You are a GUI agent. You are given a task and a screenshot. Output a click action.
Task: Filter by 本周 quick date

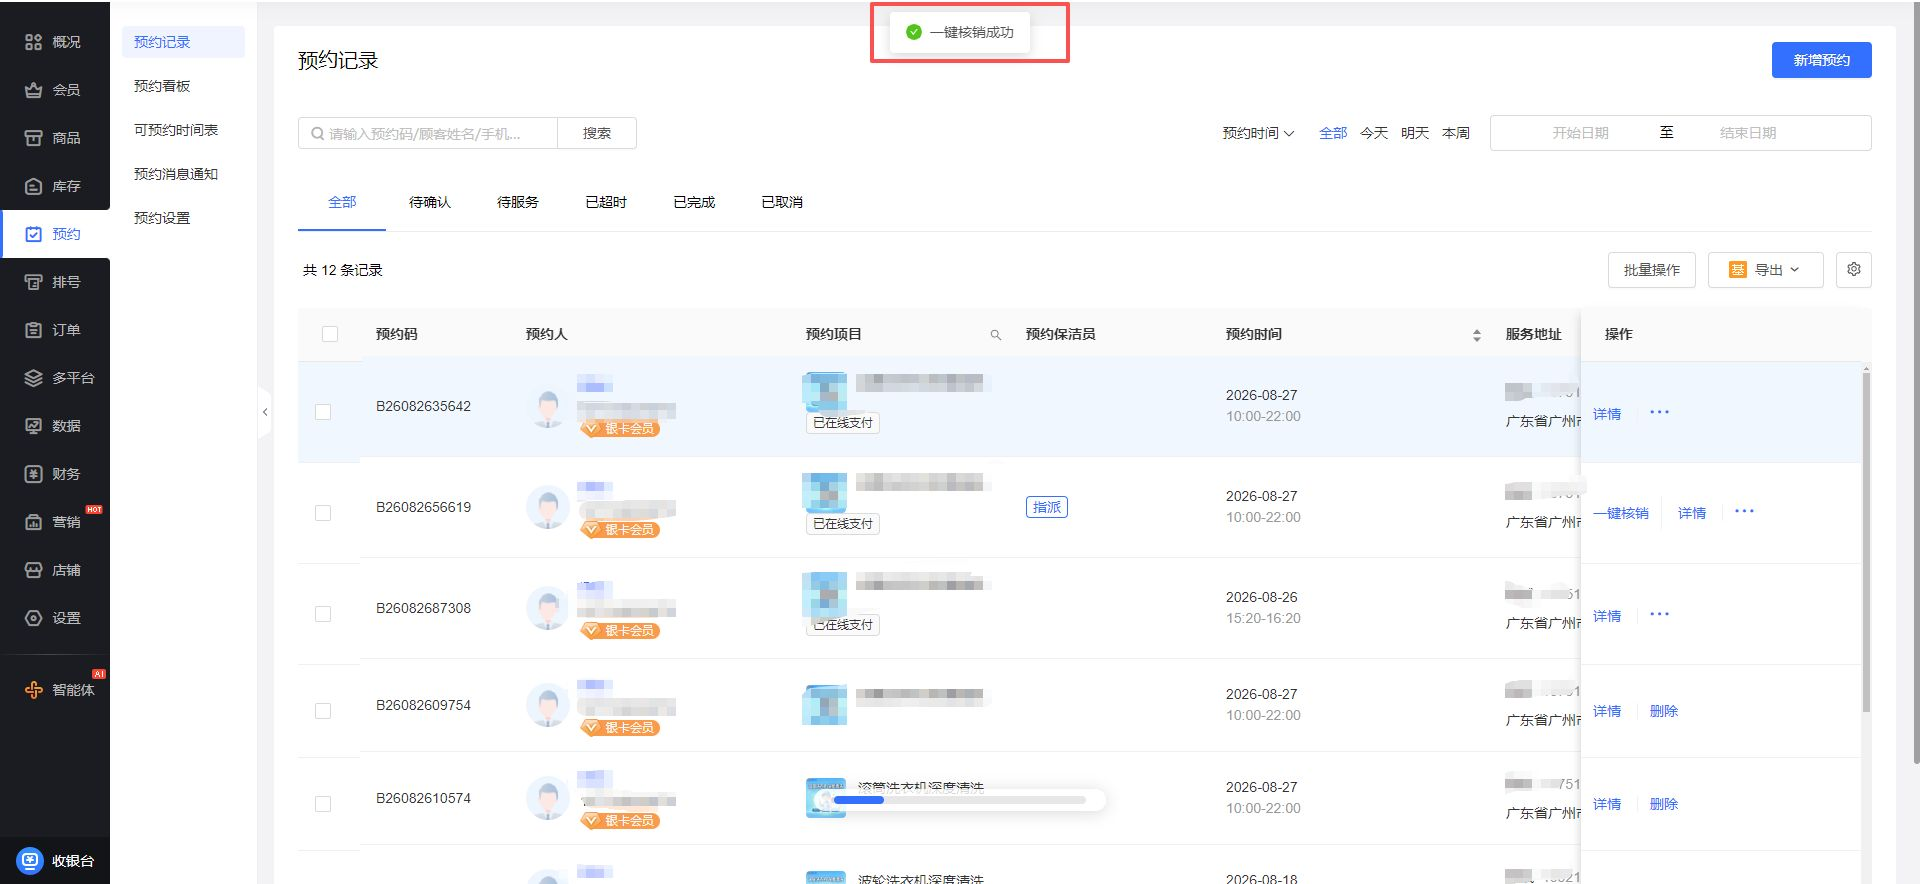[x=1456, y=133]
